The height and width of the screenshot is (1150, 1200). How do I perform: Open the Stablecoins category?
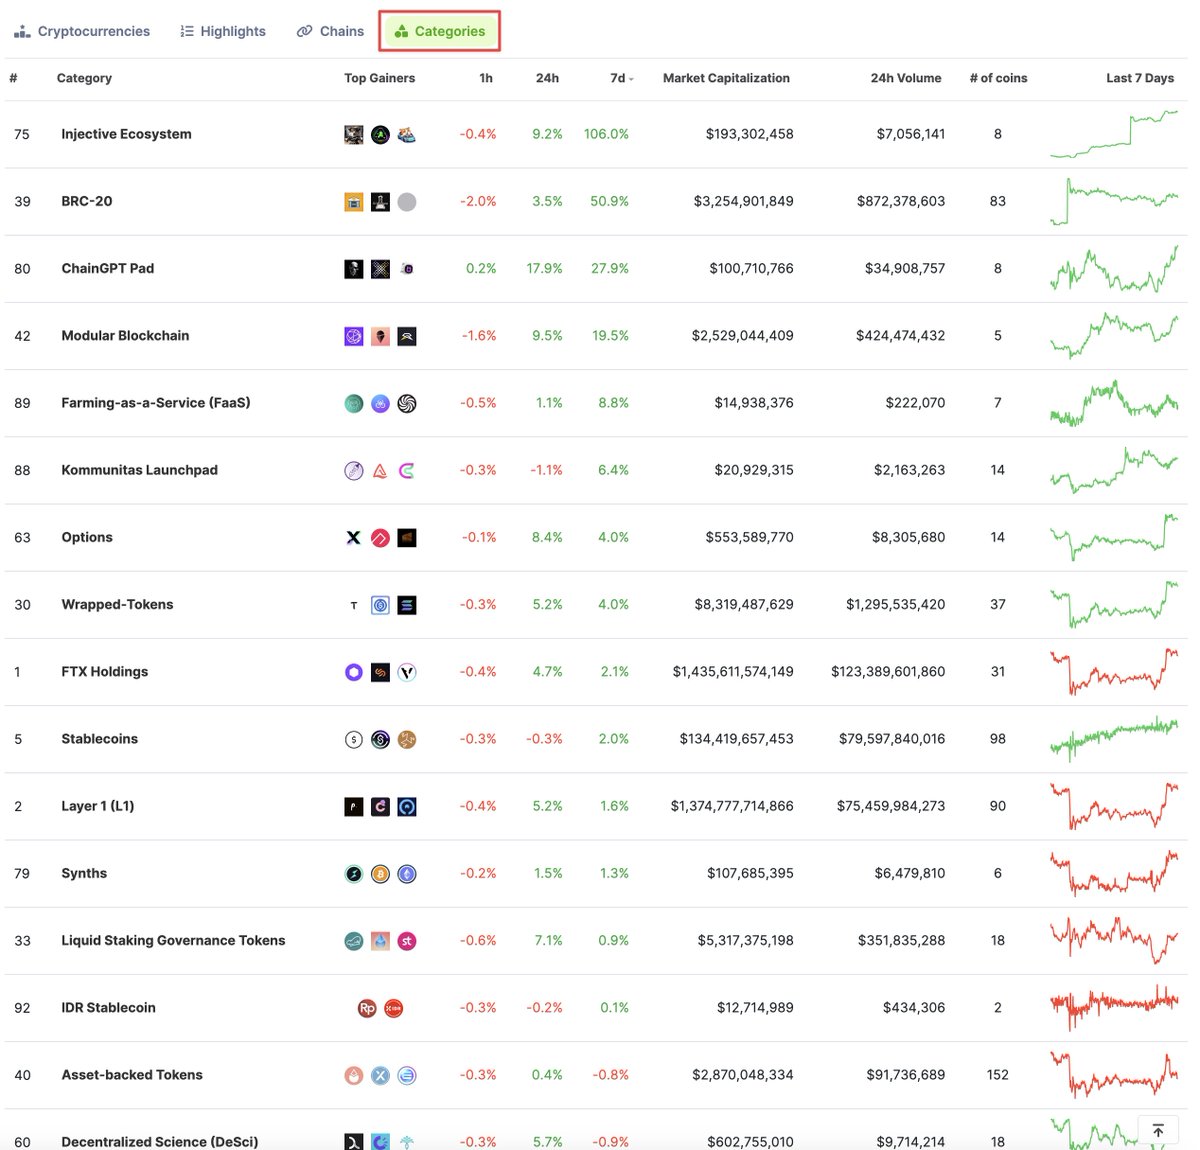tap(100, 739)
